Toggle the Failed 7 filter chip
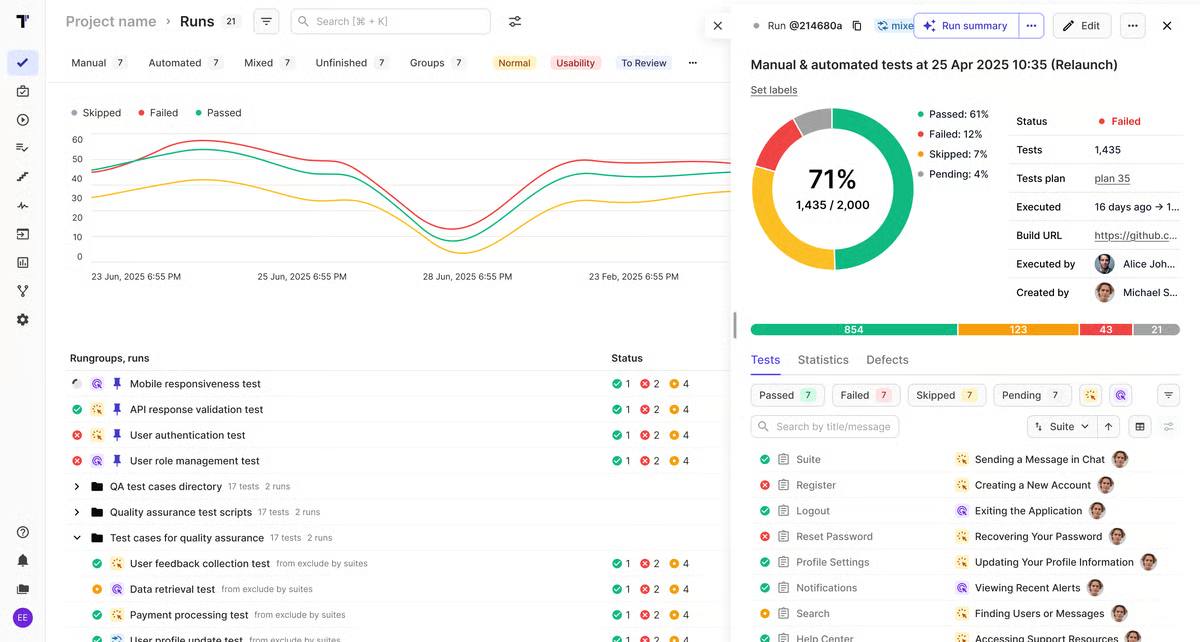The width and height of the screenshot is (1200, 642). pos(865,395)
